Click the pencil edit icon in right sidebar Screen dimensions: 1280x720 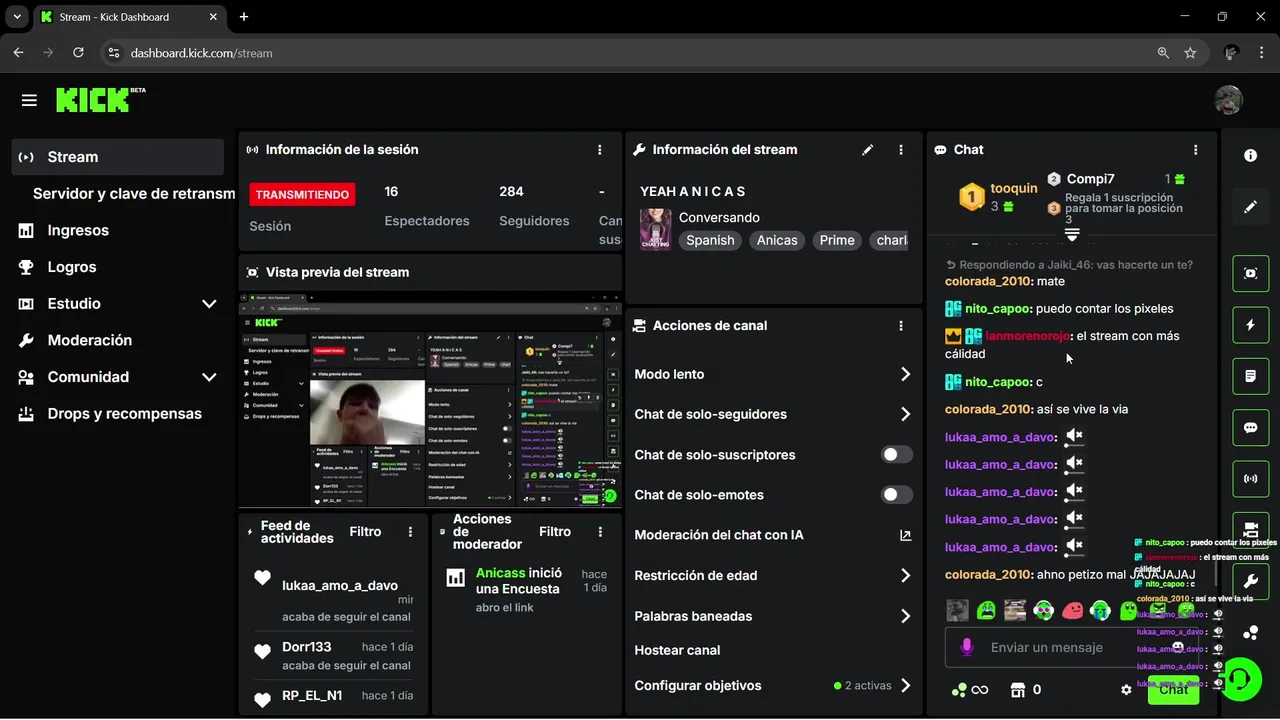1250,207
